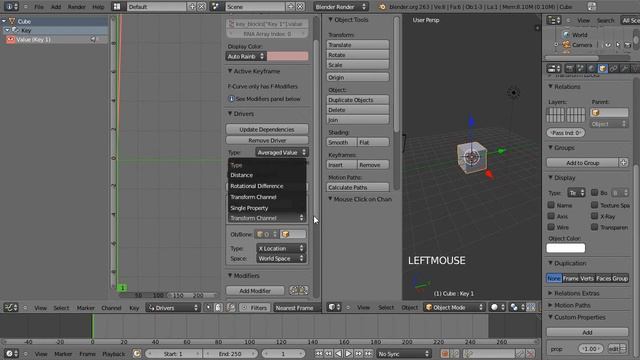
Task: Click the Calculate Paths button
Action: click(x=358, y=187)
